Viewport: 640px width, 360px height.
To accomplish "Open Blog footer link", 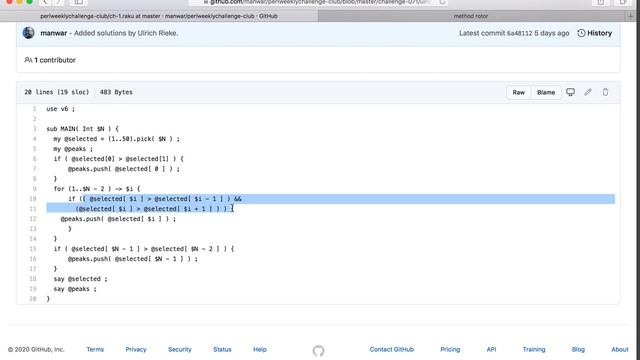I will coord(578,349).
